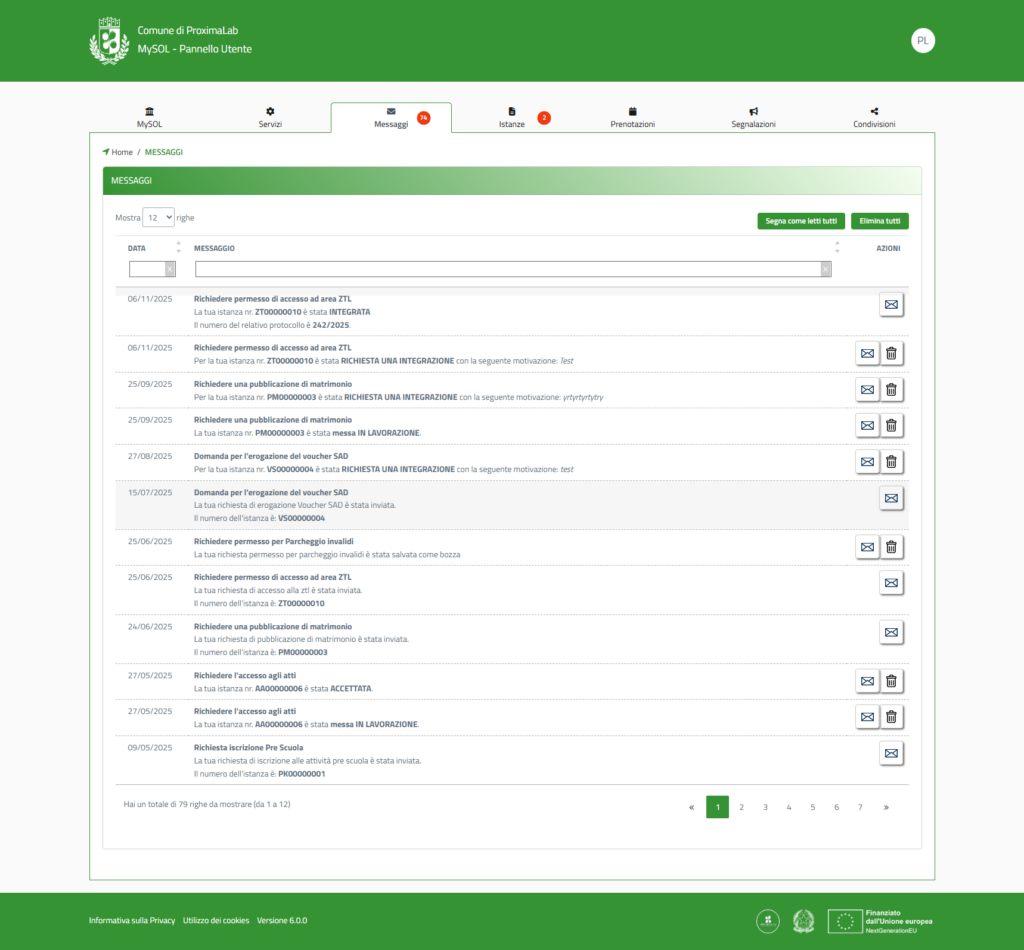This screenshot has width=1024, height=950.
Task: Delete the AA00000006 ACCETTATA message
Action: point(892,681)
